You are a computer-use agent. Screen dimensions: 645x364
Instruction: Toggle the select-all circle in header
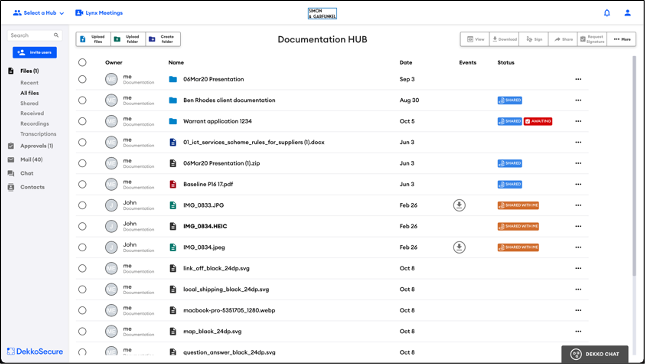(x=82, y=62)
